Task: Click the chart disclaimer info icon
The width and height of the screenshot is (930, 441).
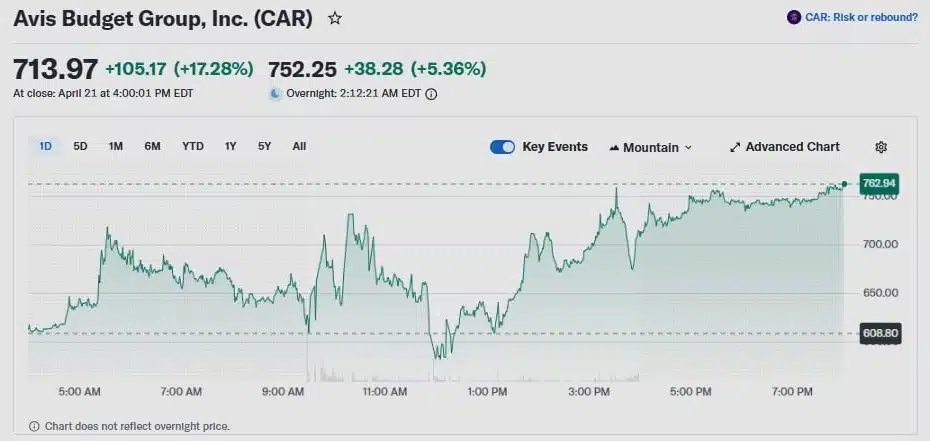Action: click(x=35, y=426)
